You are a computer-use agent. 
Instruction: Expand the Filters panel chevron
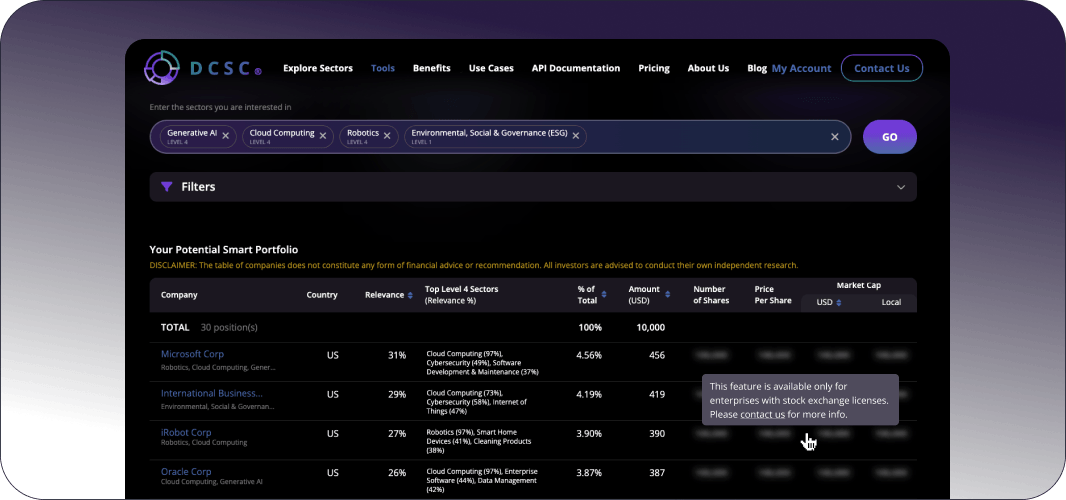(901, 187)
